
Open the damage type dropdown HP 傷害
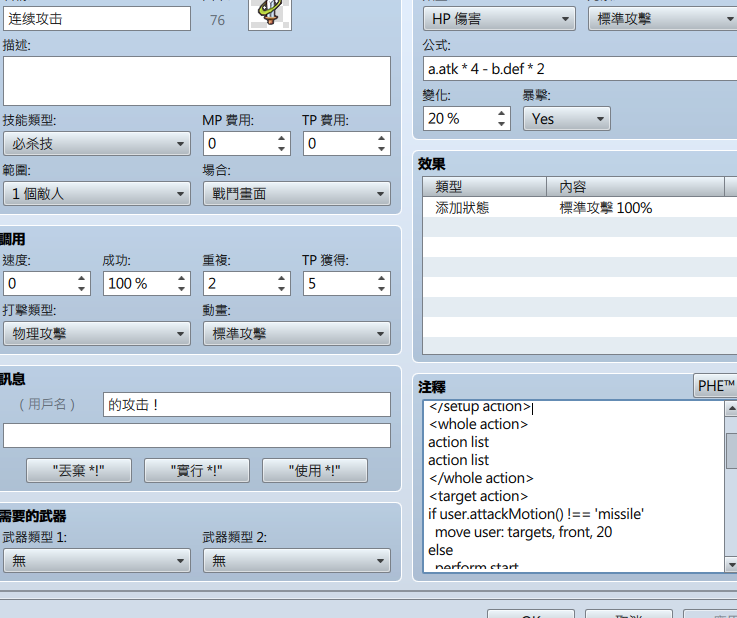point(499,19)
